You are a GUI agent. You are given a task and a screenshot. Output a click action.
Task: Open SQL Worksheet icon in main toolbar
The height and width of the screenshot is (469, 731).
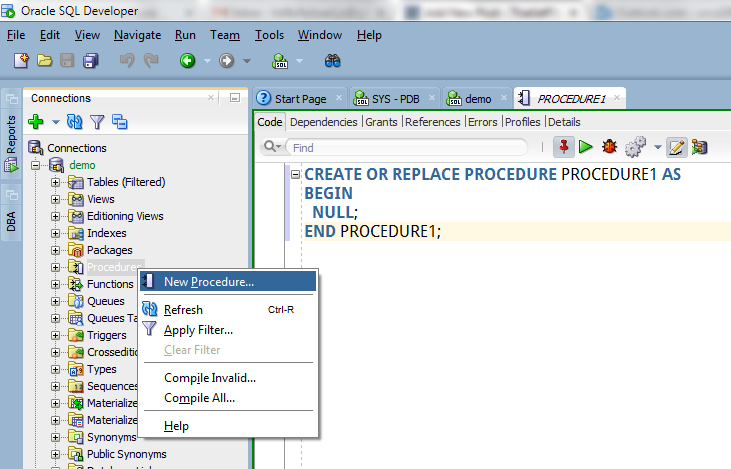point(280,61)
